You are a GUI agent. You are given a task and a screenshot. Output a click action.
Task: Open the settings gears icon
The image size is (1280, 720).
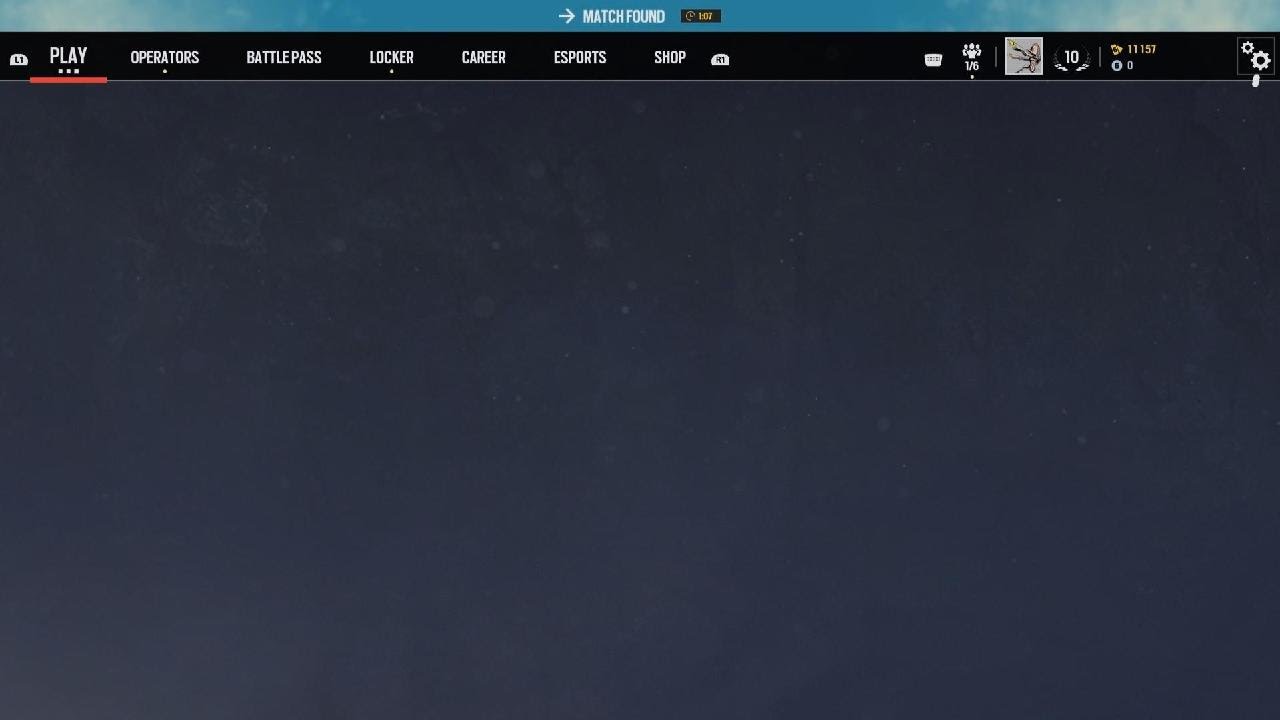click(1255, 56)
